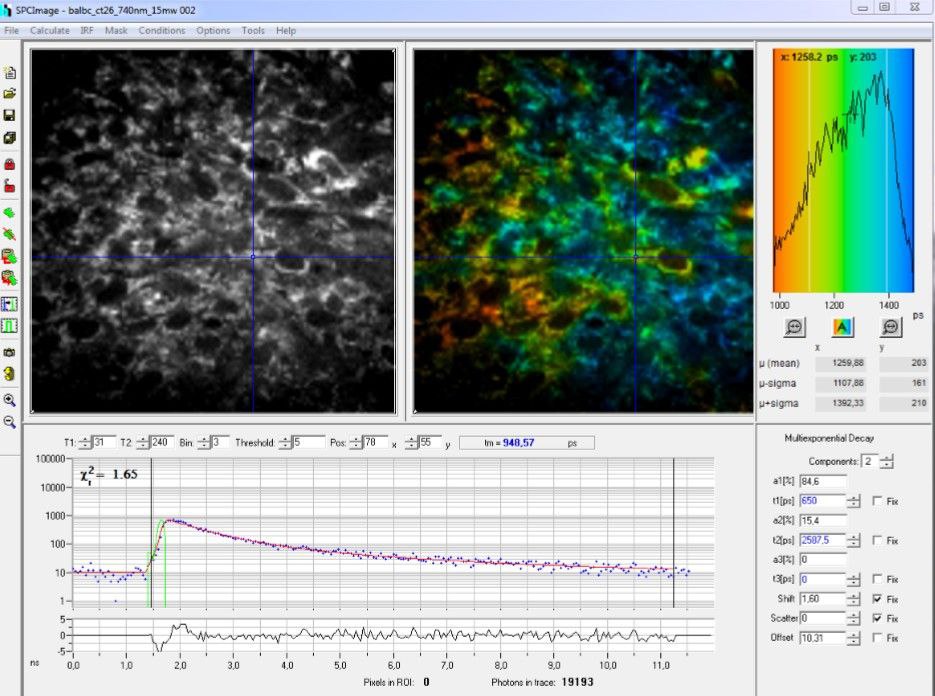Click the camera snapshot icon
Image resolution: width=935 pixels, height=696 pixels.
[x=10, y=353]
